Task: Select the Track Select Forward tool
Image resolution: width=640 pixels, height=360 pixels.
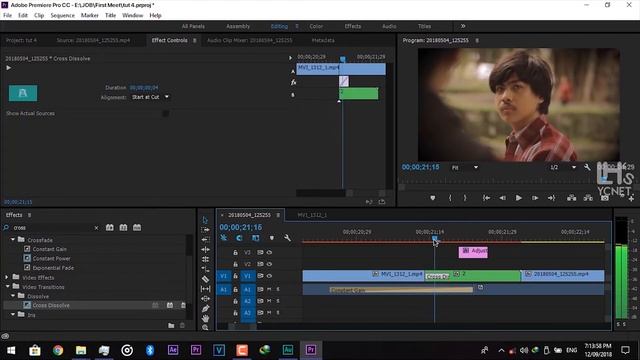Action: (205, 230)
